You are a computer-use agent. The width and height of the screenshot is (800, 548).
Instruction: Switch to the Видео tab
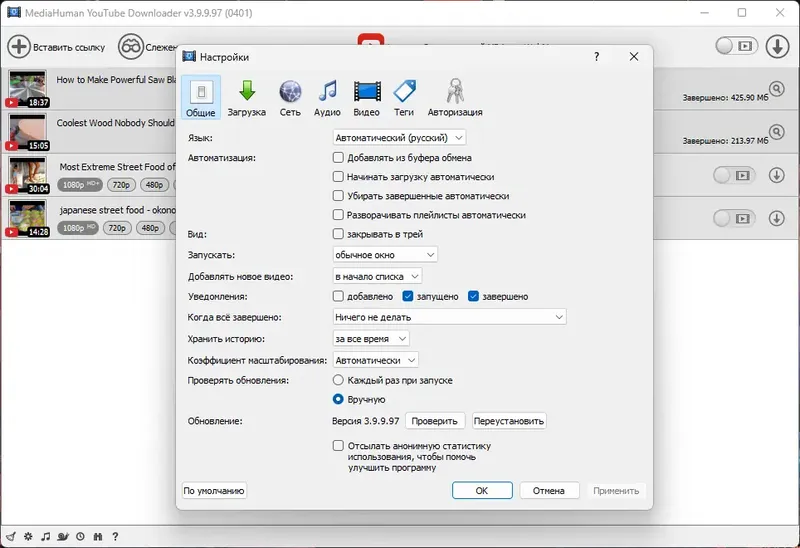[367, 97]
